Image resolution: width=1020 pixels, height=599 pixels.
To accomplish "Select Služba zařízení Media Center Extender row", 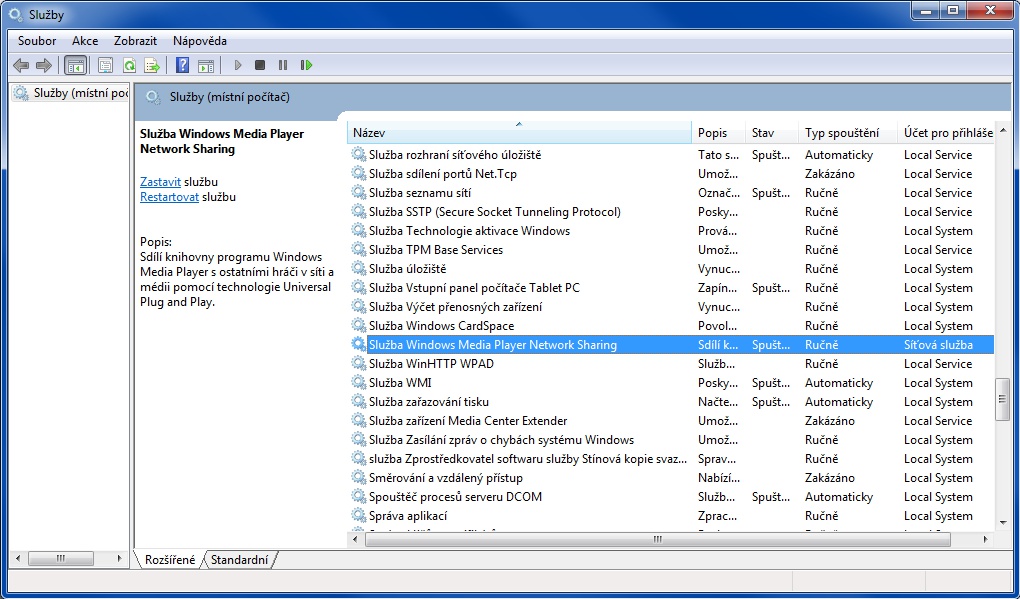I will point(671,420).
